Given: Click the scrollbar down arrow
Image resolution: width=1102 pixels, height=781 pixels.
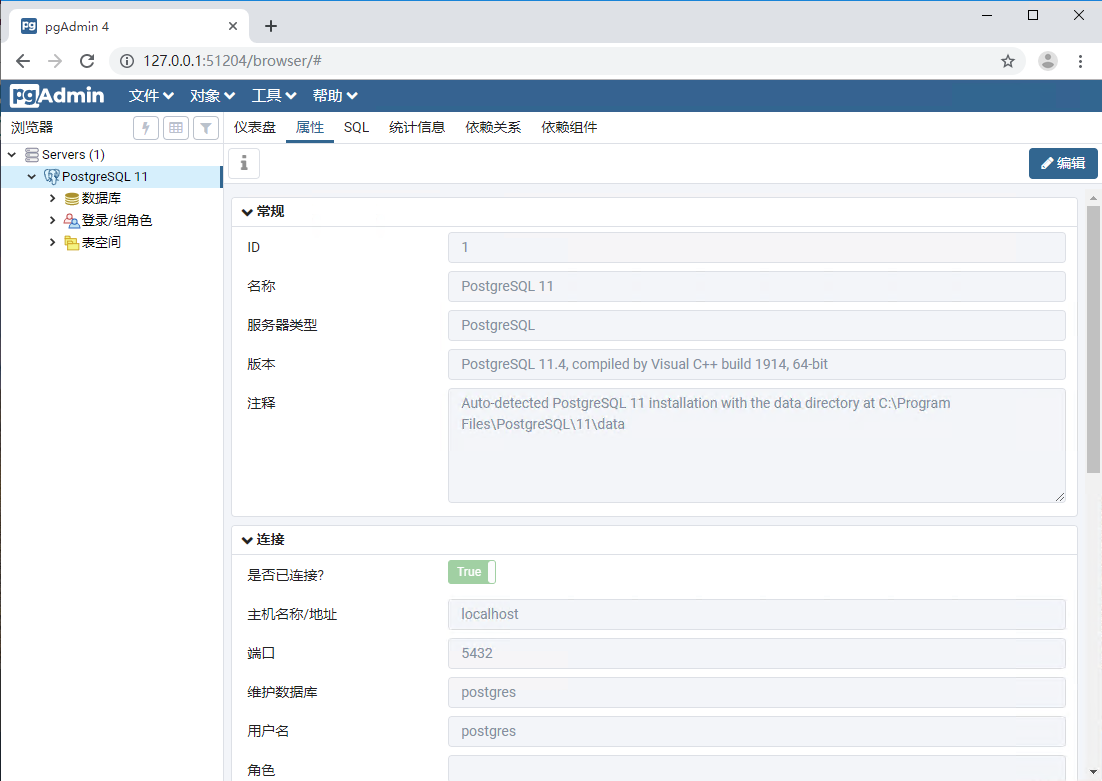Looking at the screenshot, I should (x=1093, y=772).
